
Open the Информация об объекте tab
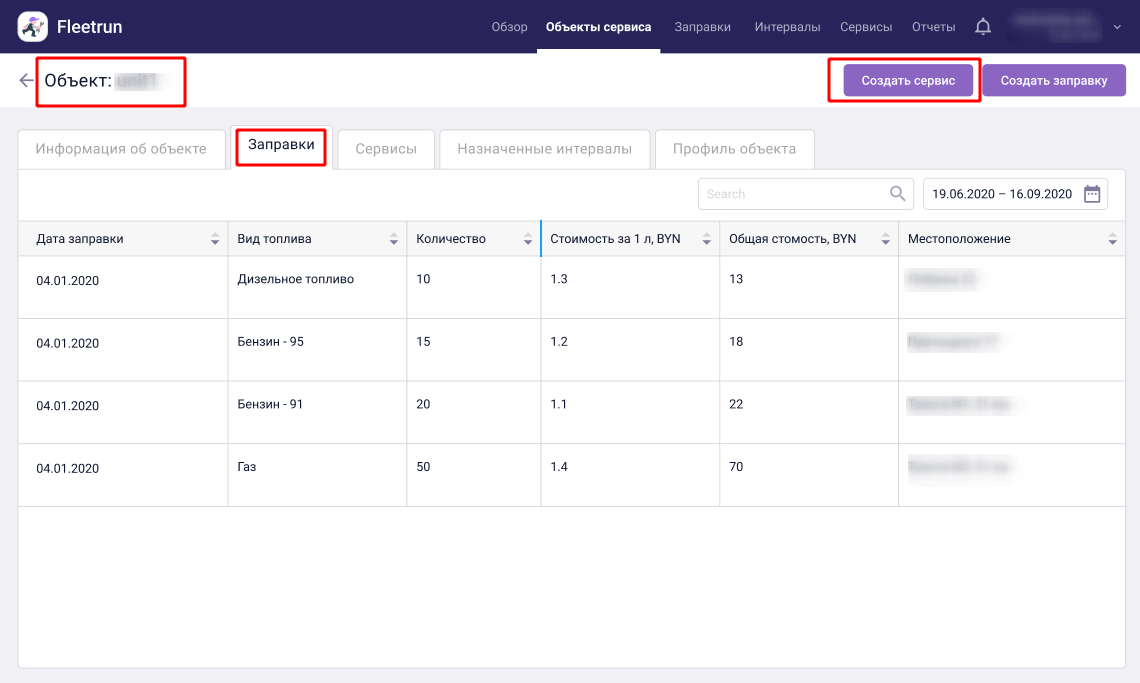tap(121, 149)
